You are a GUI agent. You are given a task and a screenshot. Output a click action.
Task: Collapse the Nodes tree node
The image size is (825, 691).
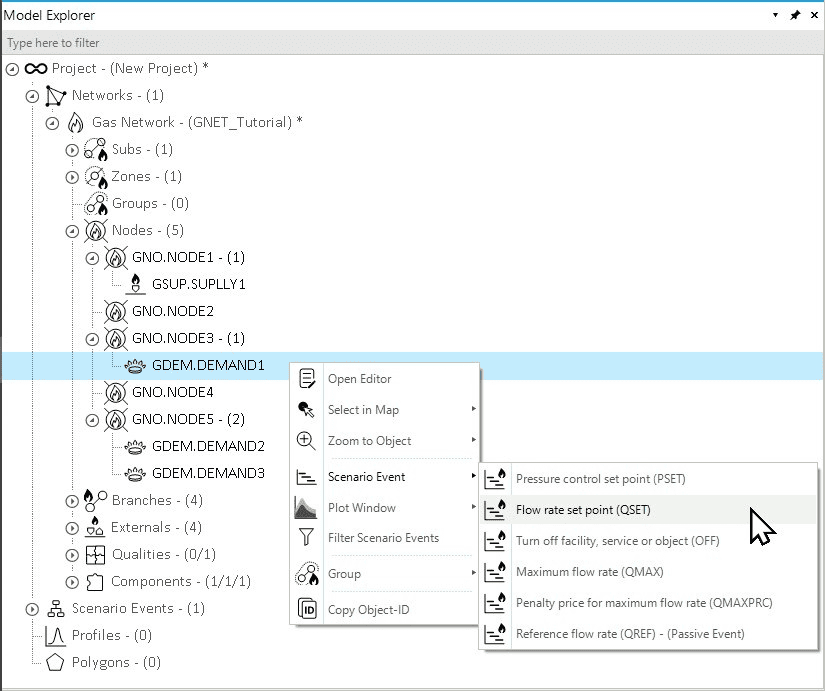(x=72, y=231)
